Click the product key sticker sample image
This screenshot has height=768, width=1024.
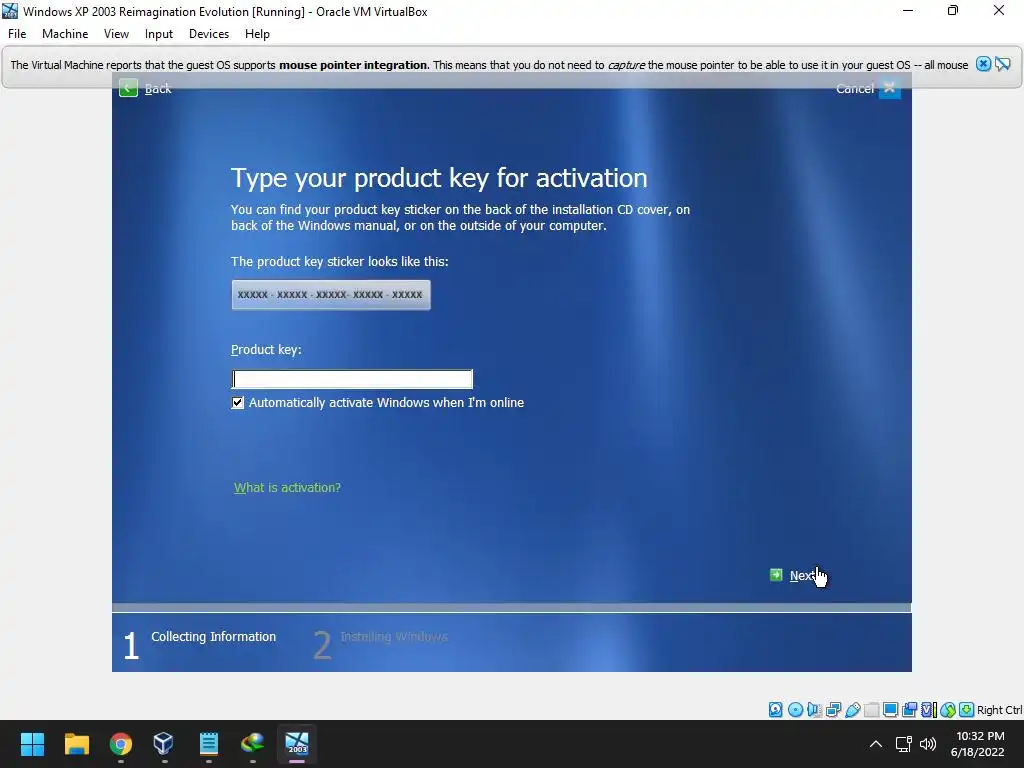point(330,295)
